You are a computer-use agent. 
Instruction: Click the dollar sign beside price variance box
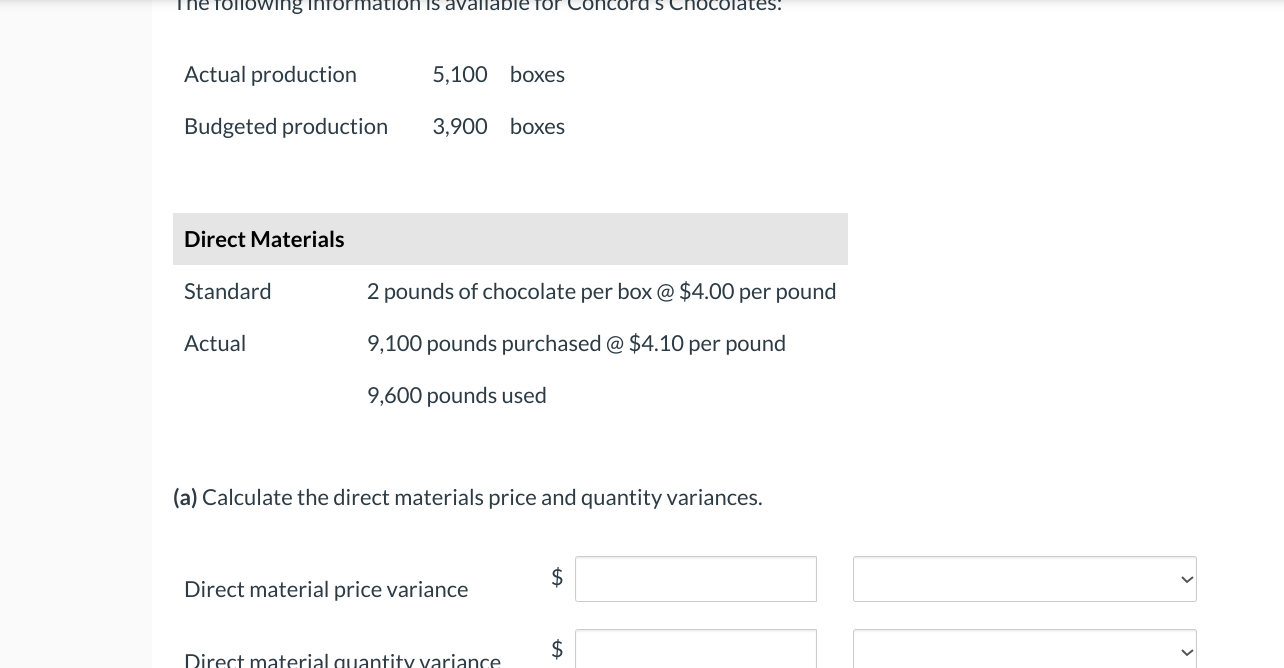[557, 577]
